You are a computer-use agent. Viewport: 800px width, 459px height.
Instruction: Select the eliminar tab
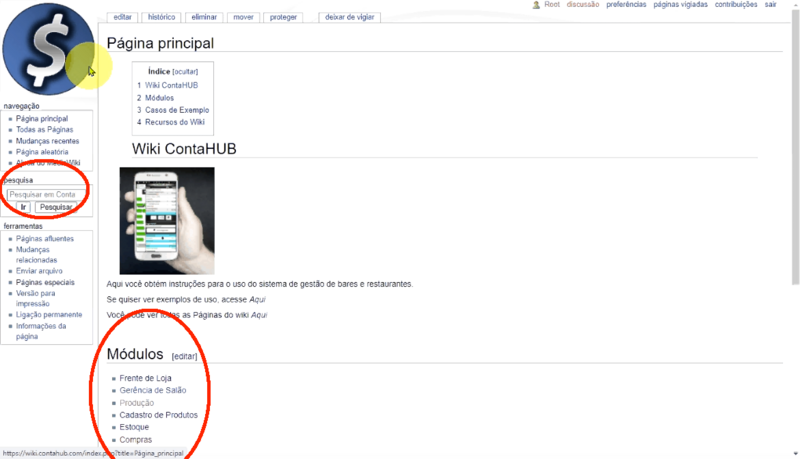[204, 17]
